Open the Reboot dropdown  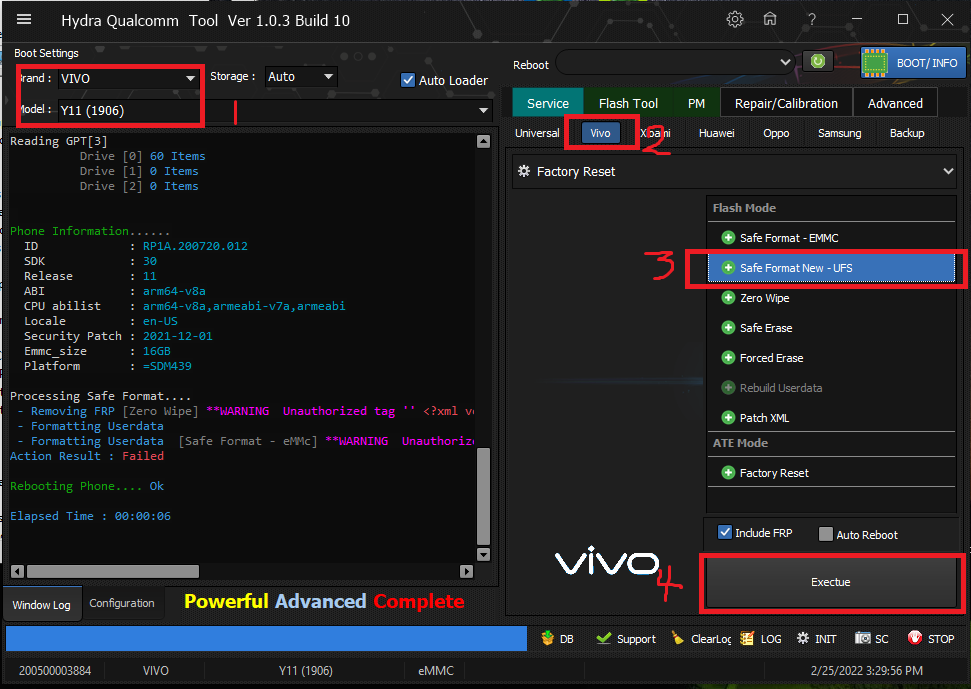point(675,62)
